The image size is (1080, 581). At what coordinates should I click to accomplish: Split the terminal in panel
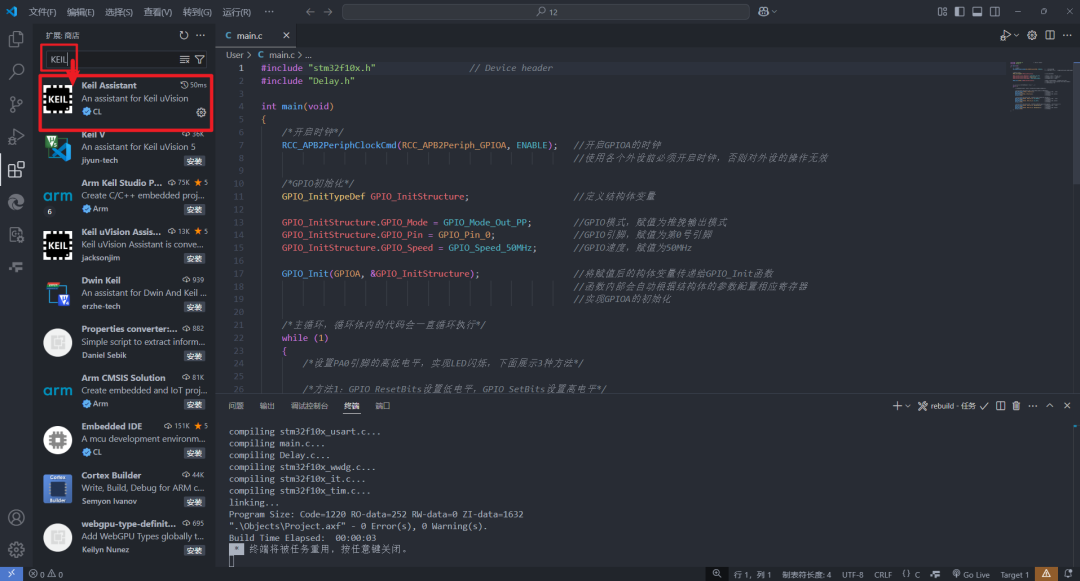coord(1001,406)
